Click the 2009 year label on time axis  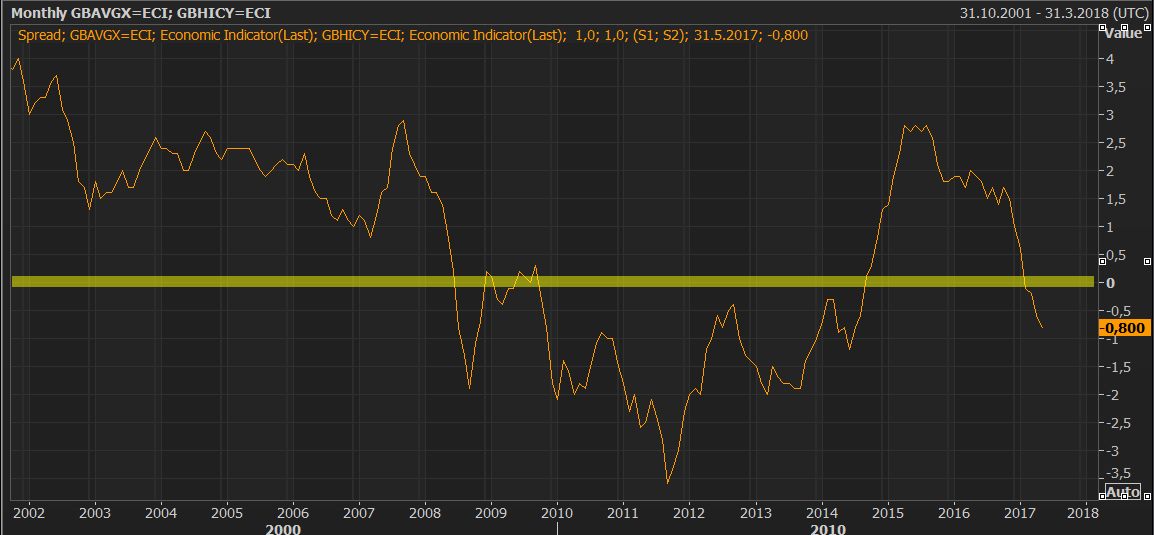490,512
